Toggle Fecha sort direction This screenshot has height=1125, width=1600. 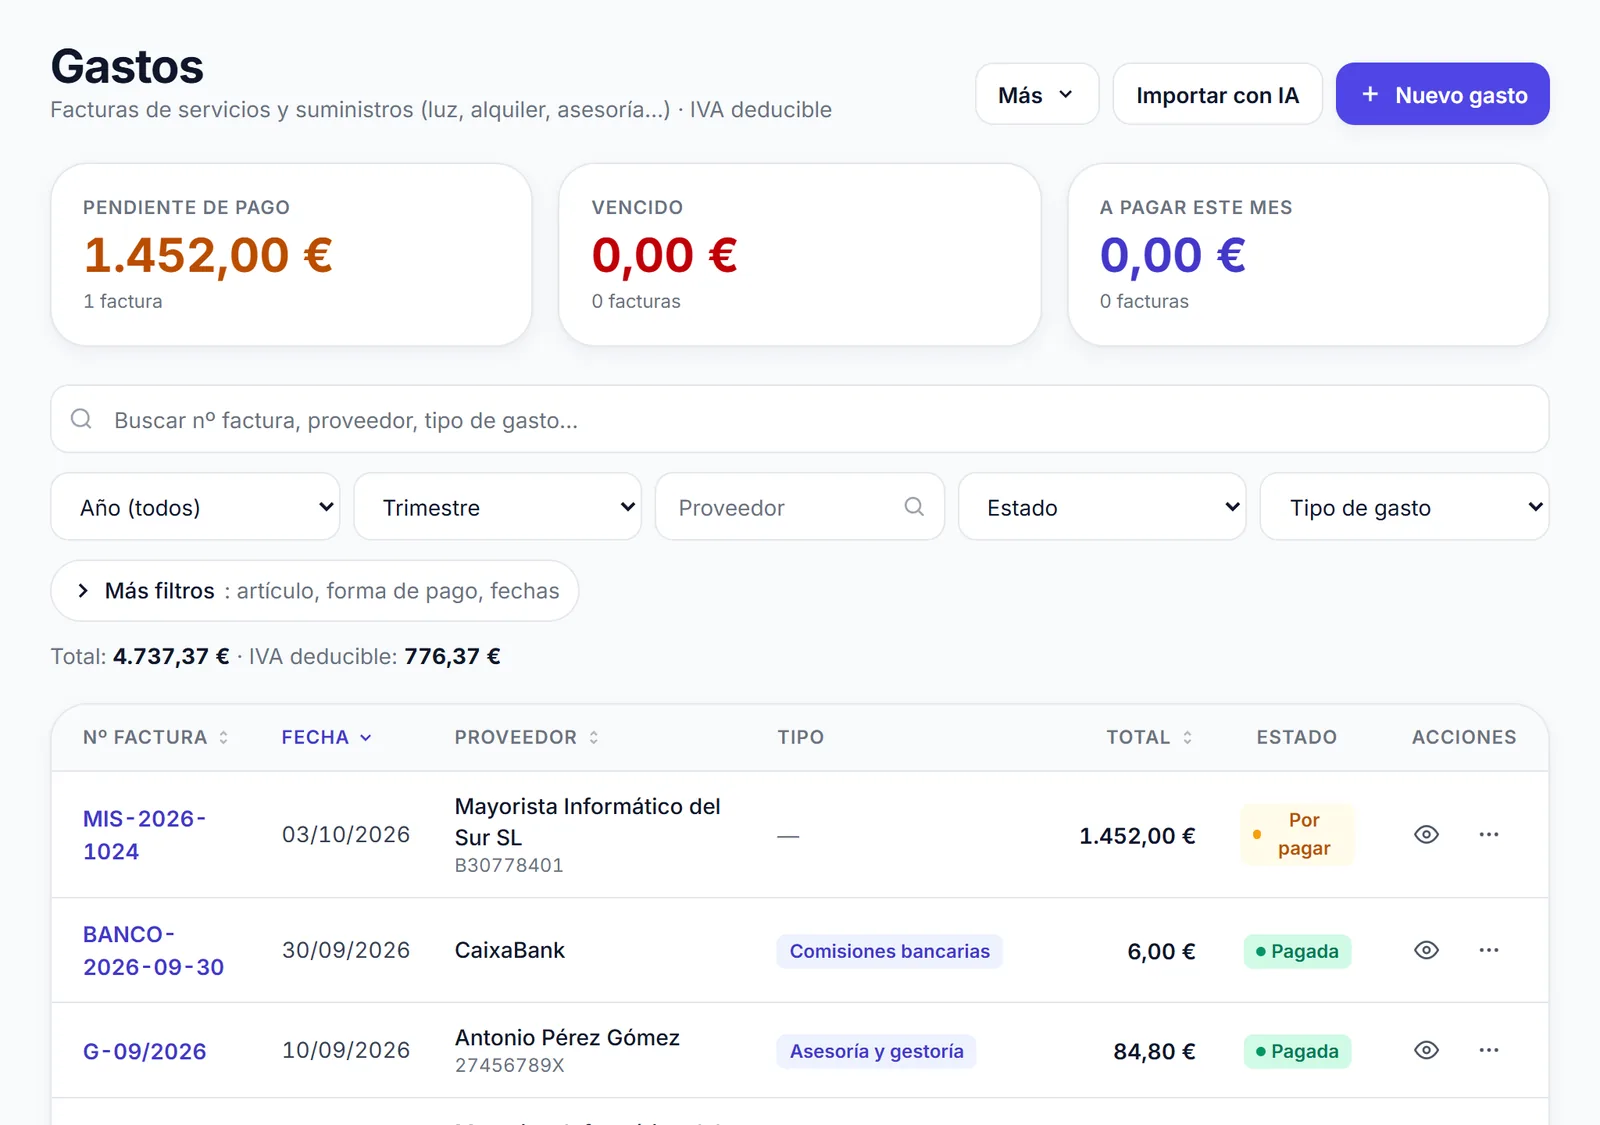click(x=326, y=737)
